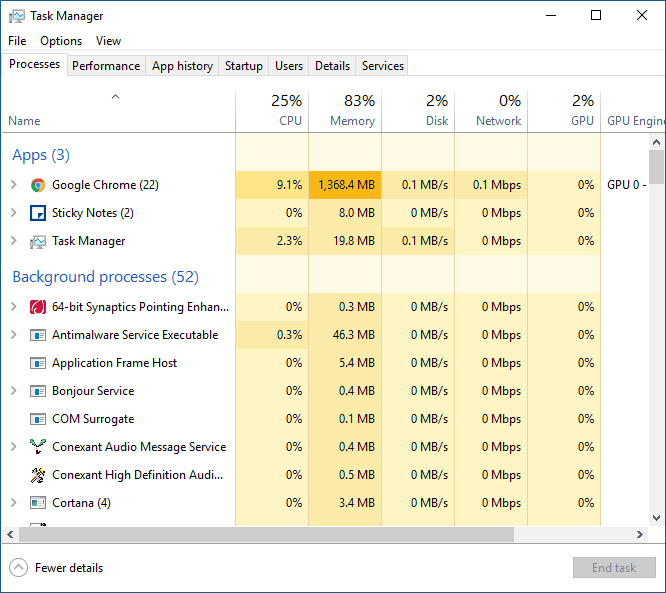This screenshot has width=666, height=593.
Task: Click the Fewer details arrow icon
Action: click(x=18, y=568)
